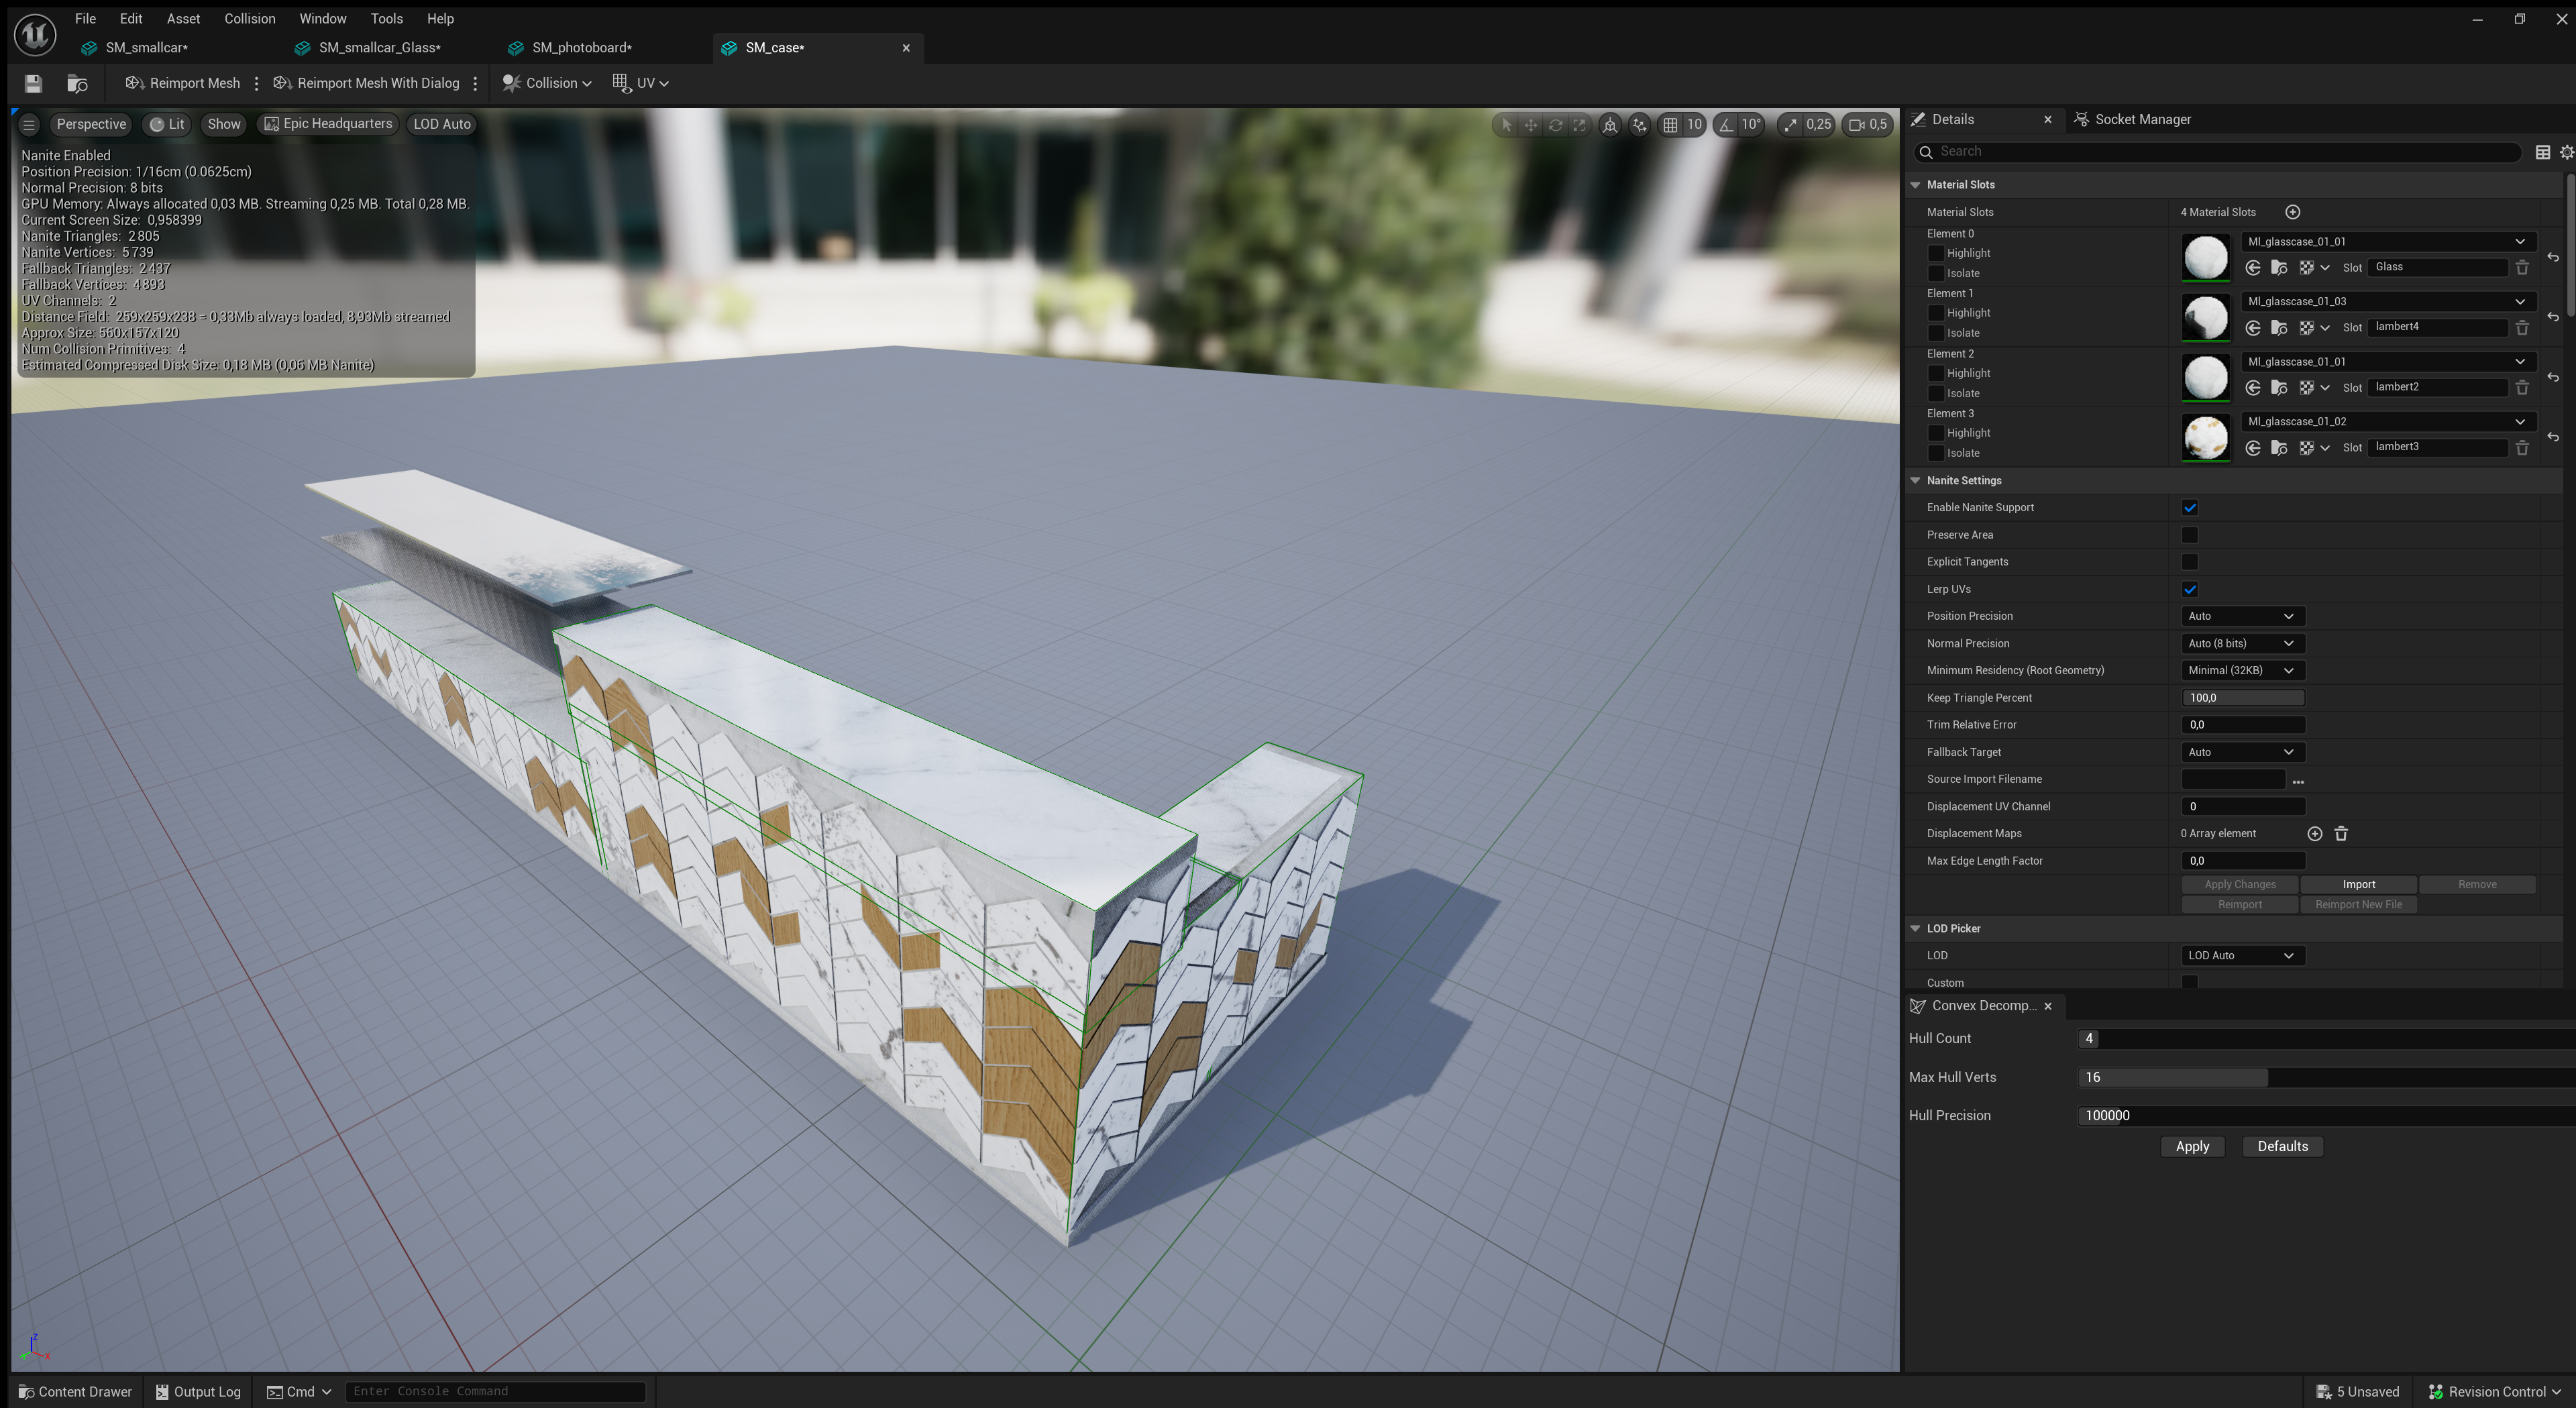Click the camera speed icon in viewport
The height and width of the screenshot is (1408, 2576).
(x=1857, y=124)
